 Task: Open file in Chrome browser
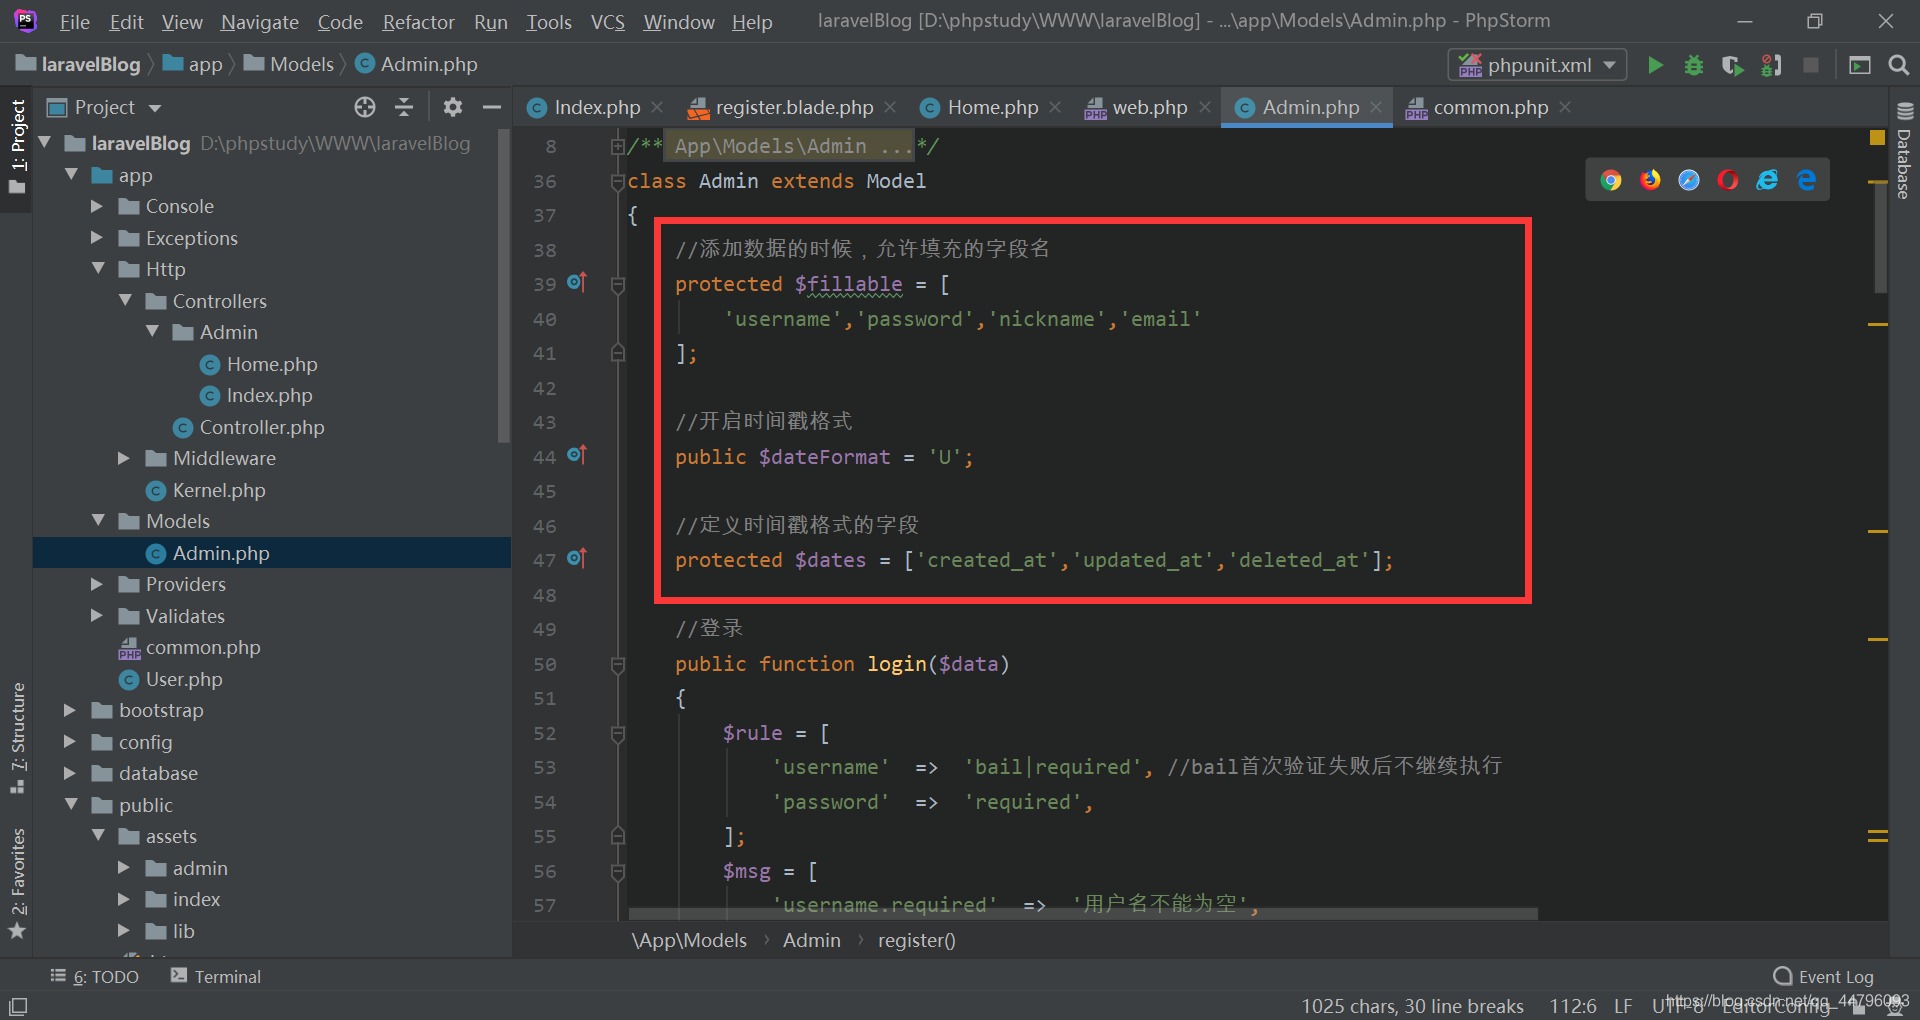coord(1611,180)
